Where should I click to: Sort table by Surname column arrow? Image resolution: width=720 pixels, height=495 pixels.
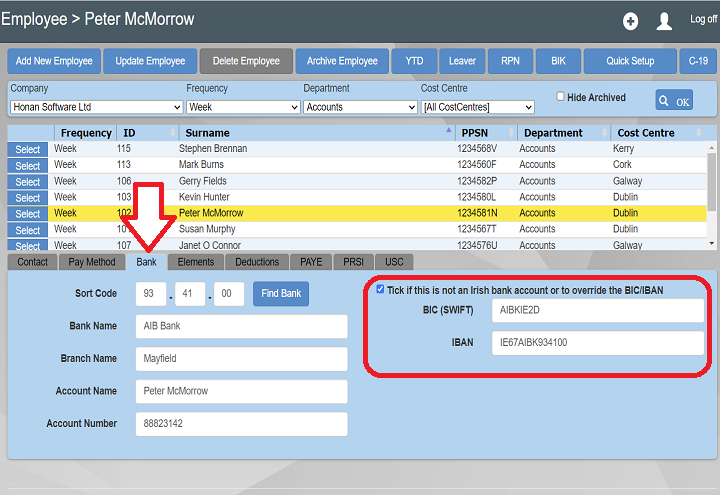pos(448,132)
